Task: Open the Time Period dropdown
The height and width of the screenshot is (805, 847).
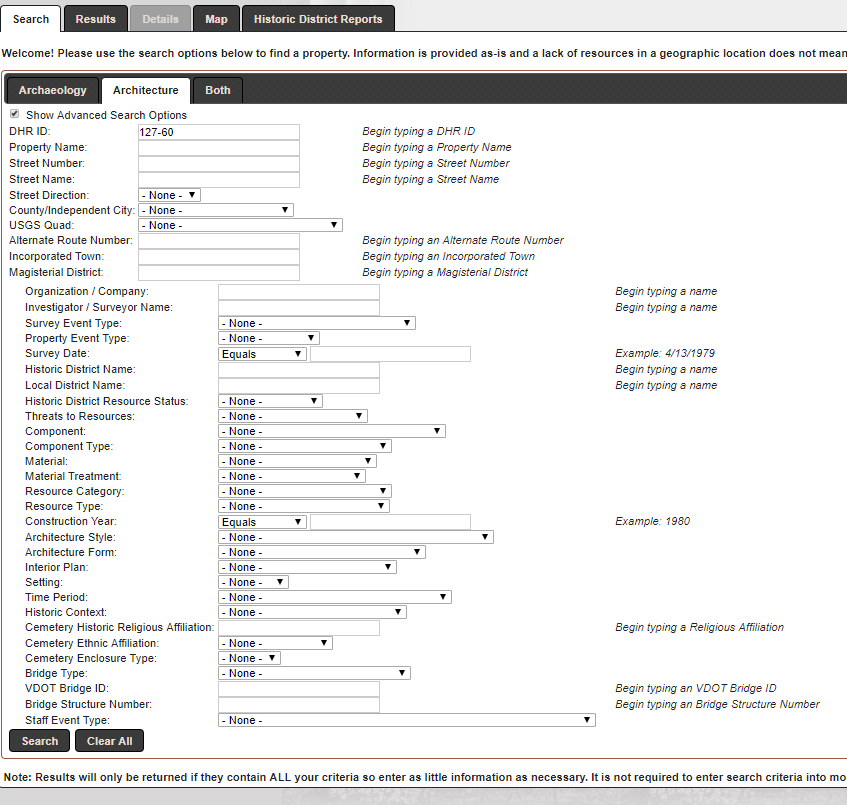Action: pyautogui.click(x=335, y=598)
